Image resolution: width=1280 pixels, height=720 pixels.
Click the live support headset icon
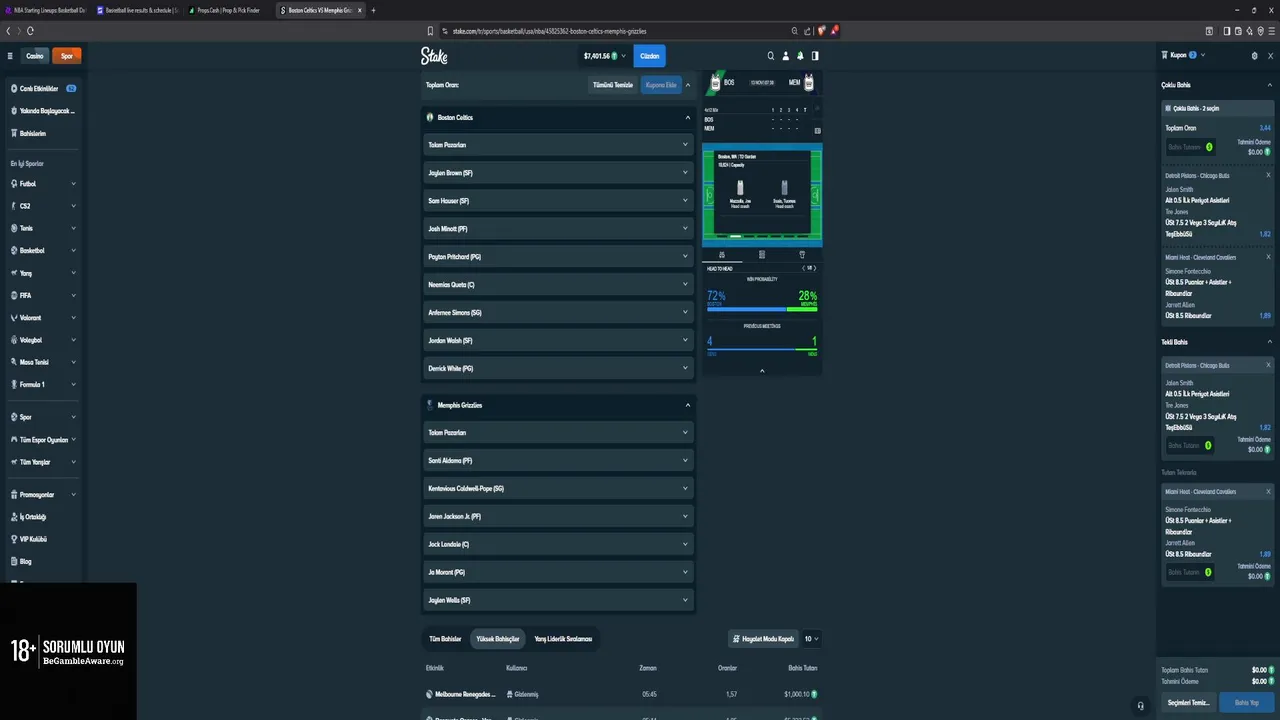point(1141,705)
